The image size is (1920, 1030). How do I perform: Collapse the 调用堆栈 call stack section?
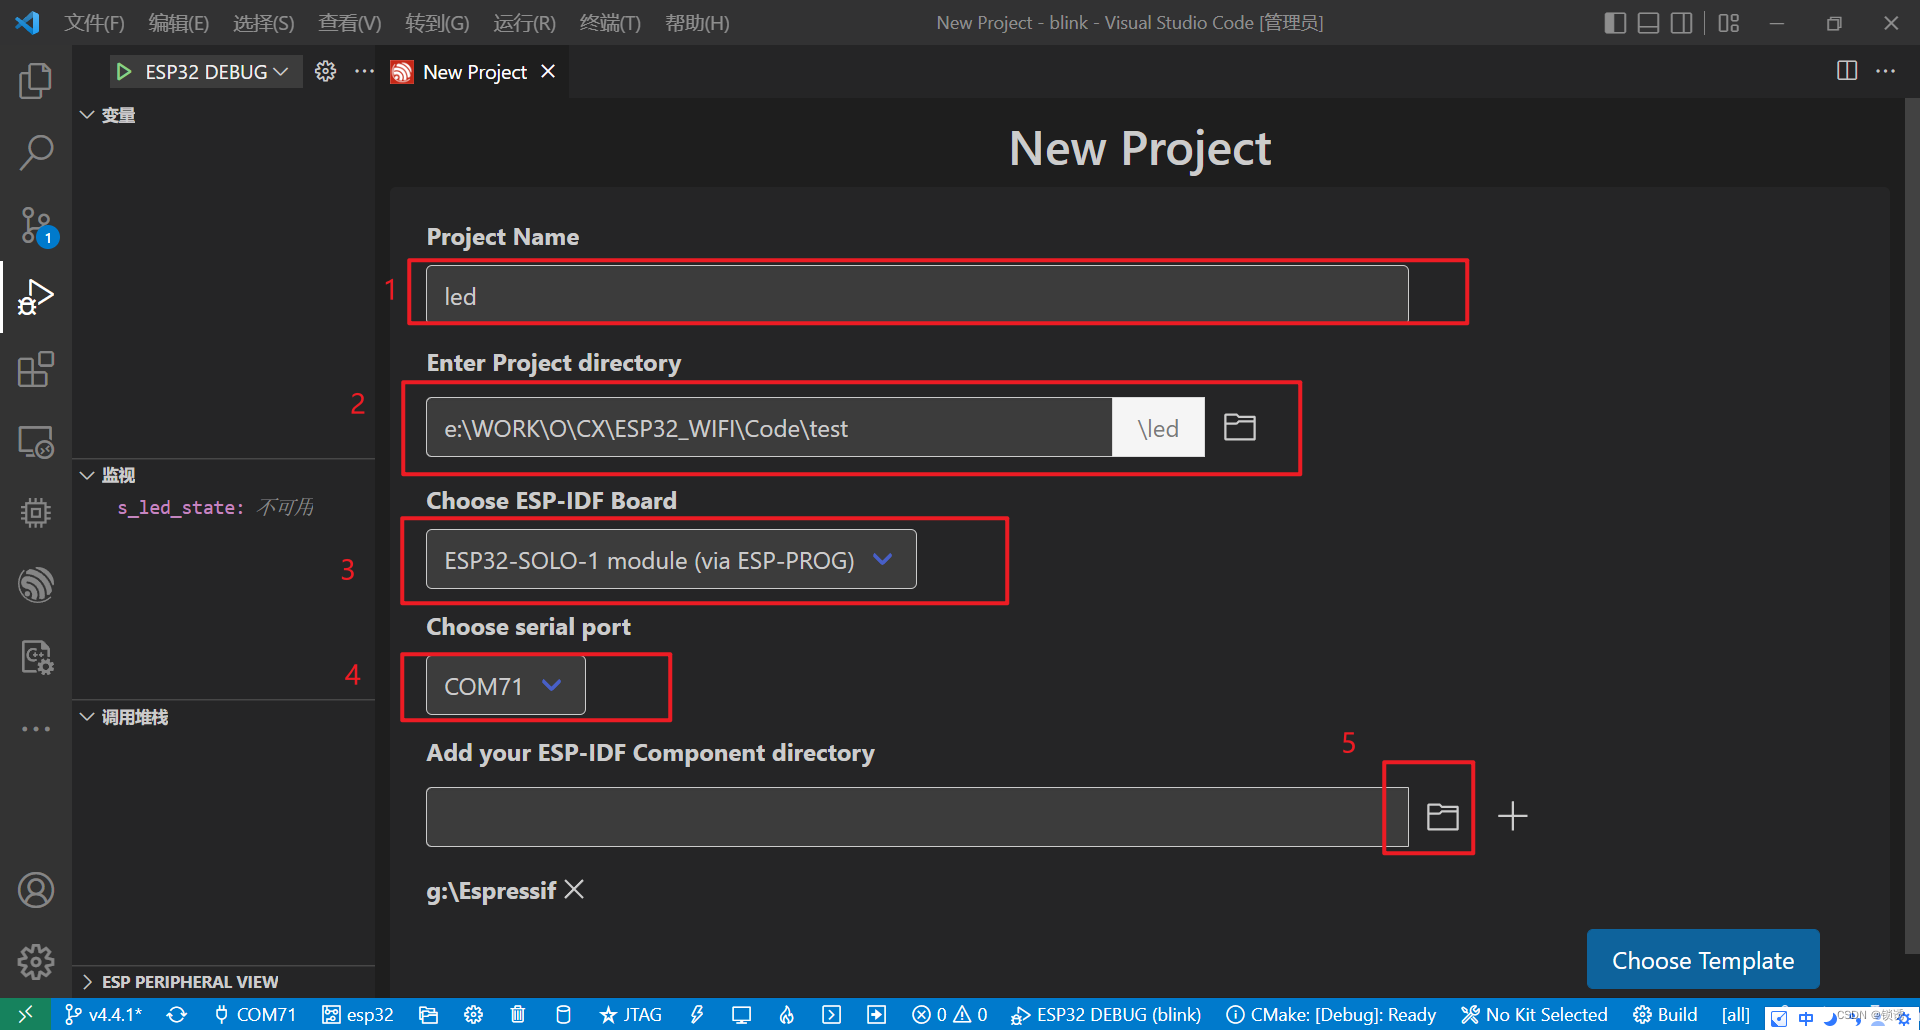[x=123, y=717]
